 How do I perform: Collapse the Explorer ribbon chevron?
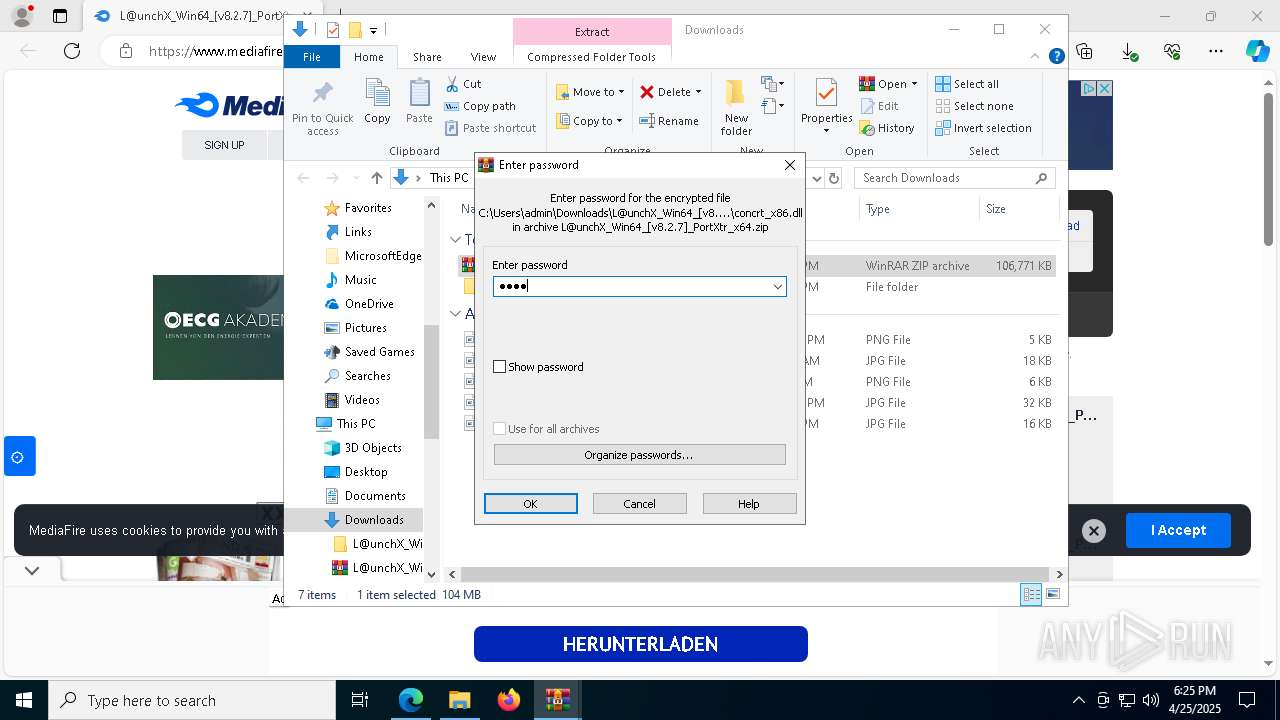click(x=1036, y=57)
